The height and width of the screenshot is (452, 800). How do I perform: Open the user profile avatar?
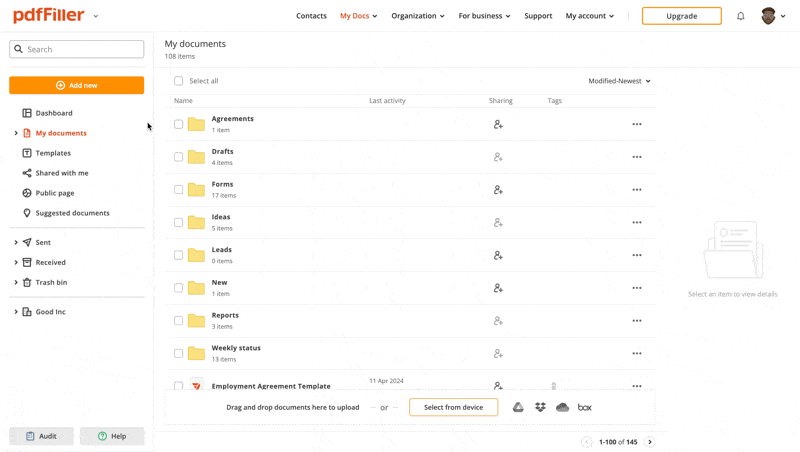click(x=768, y=16)
